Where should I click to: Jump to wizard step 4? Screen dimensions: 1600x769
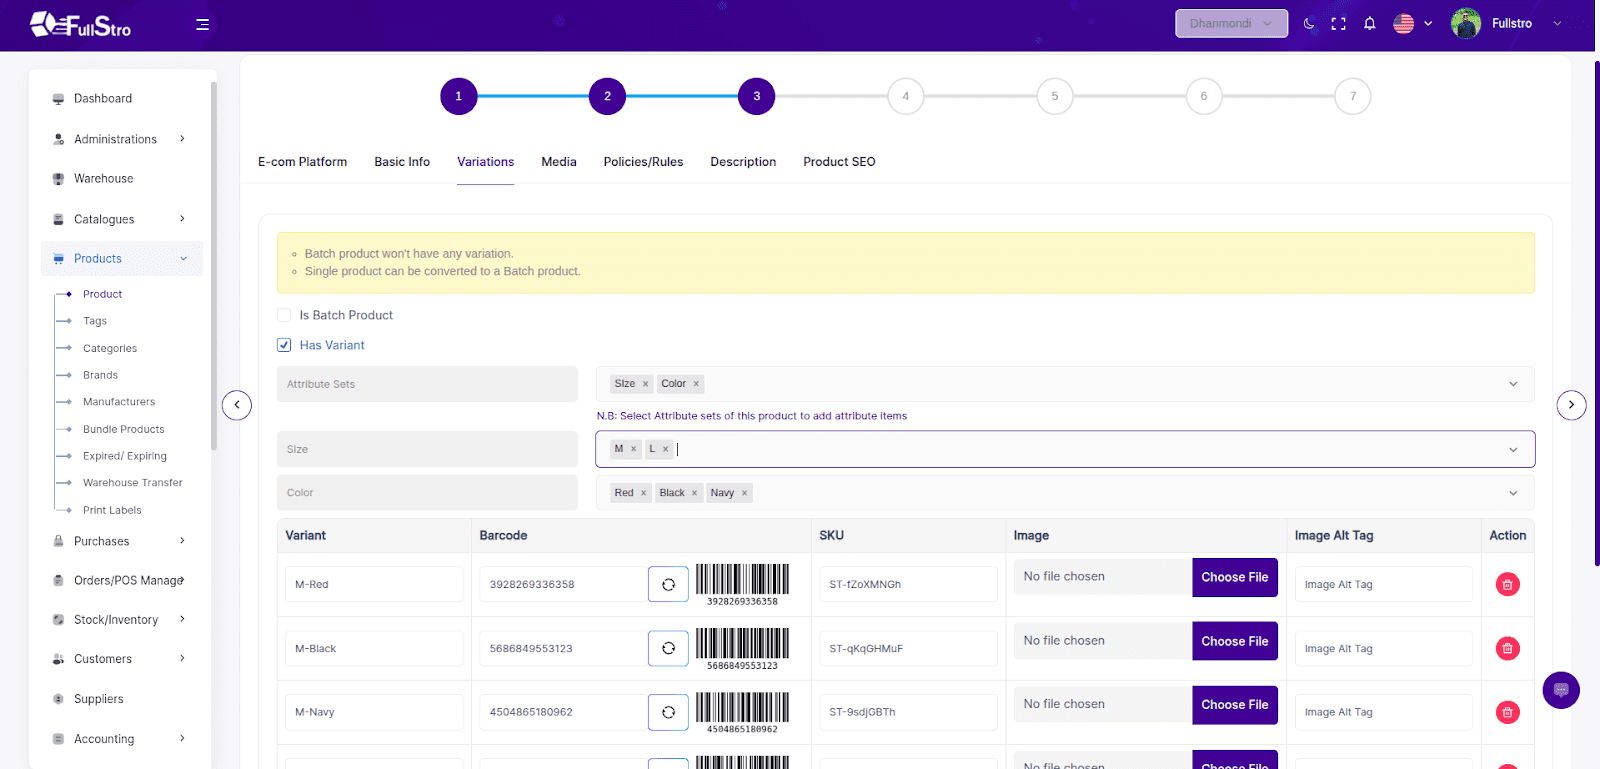coord(906,96)
